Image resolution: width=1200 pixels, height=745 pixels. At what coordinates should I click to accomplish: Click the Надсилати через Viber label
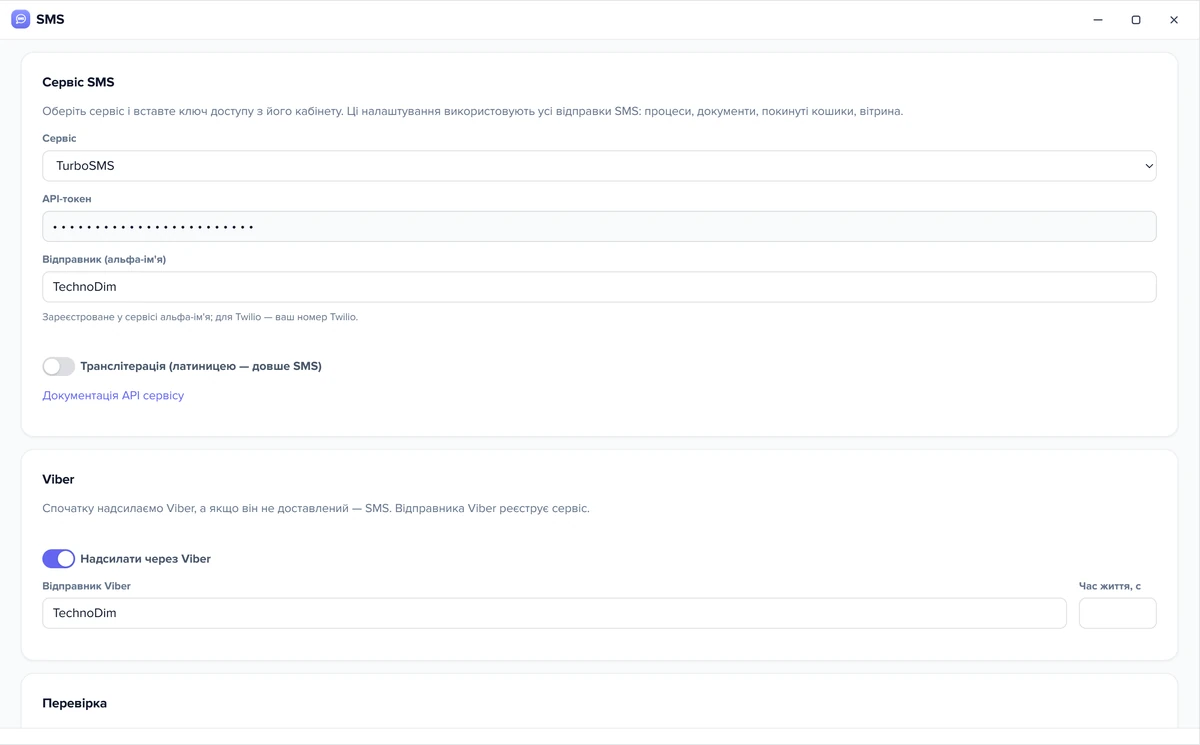point(145,559)
